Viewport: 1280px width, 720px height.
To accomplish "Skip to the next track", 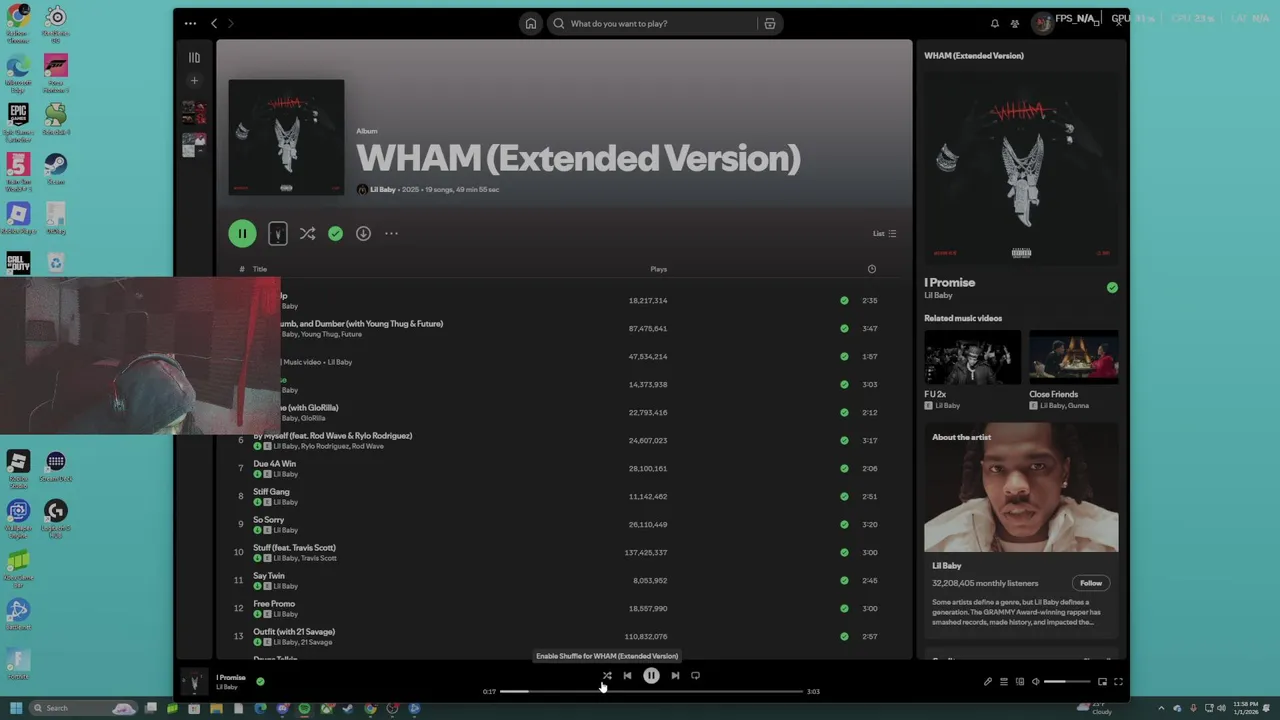I will pyautogui.click(x=675, y=676).
